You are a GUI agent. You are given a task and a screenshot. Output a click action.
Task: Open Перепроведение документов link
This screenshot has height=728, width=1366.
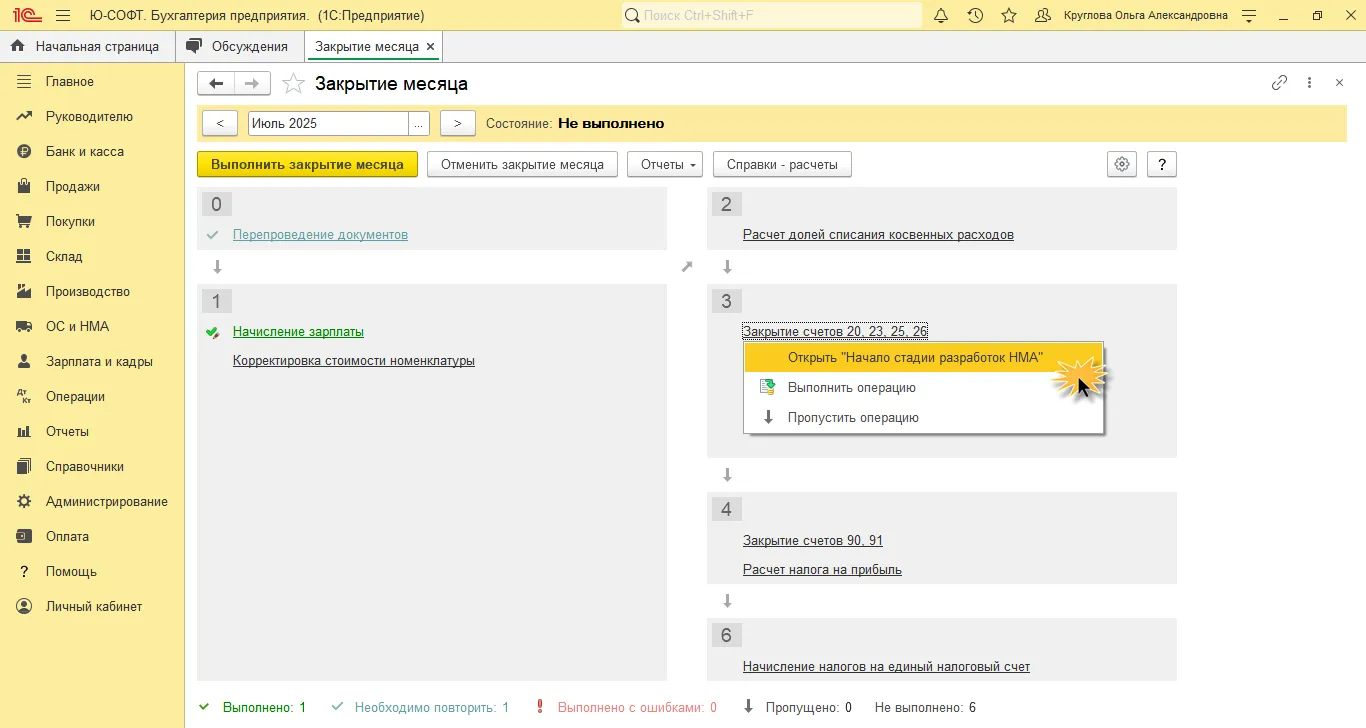tap(320, 235)
